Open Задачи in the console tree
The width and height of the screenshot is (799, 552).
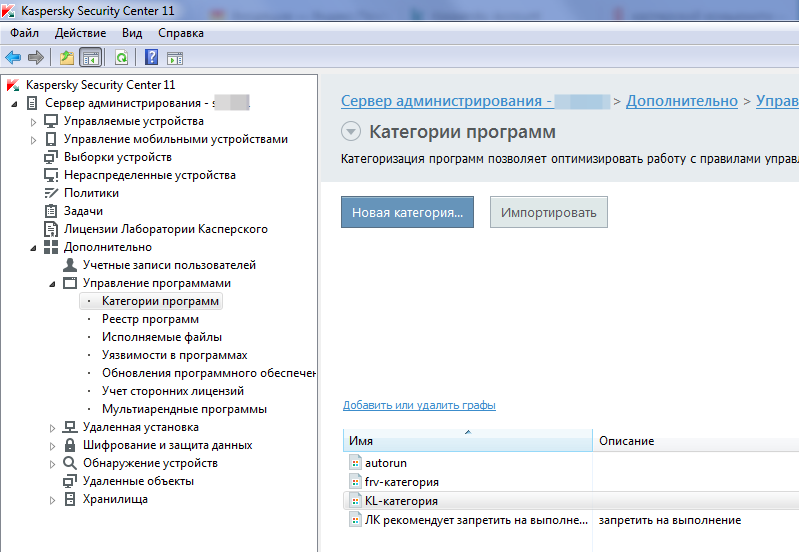(x=83, y=211)
